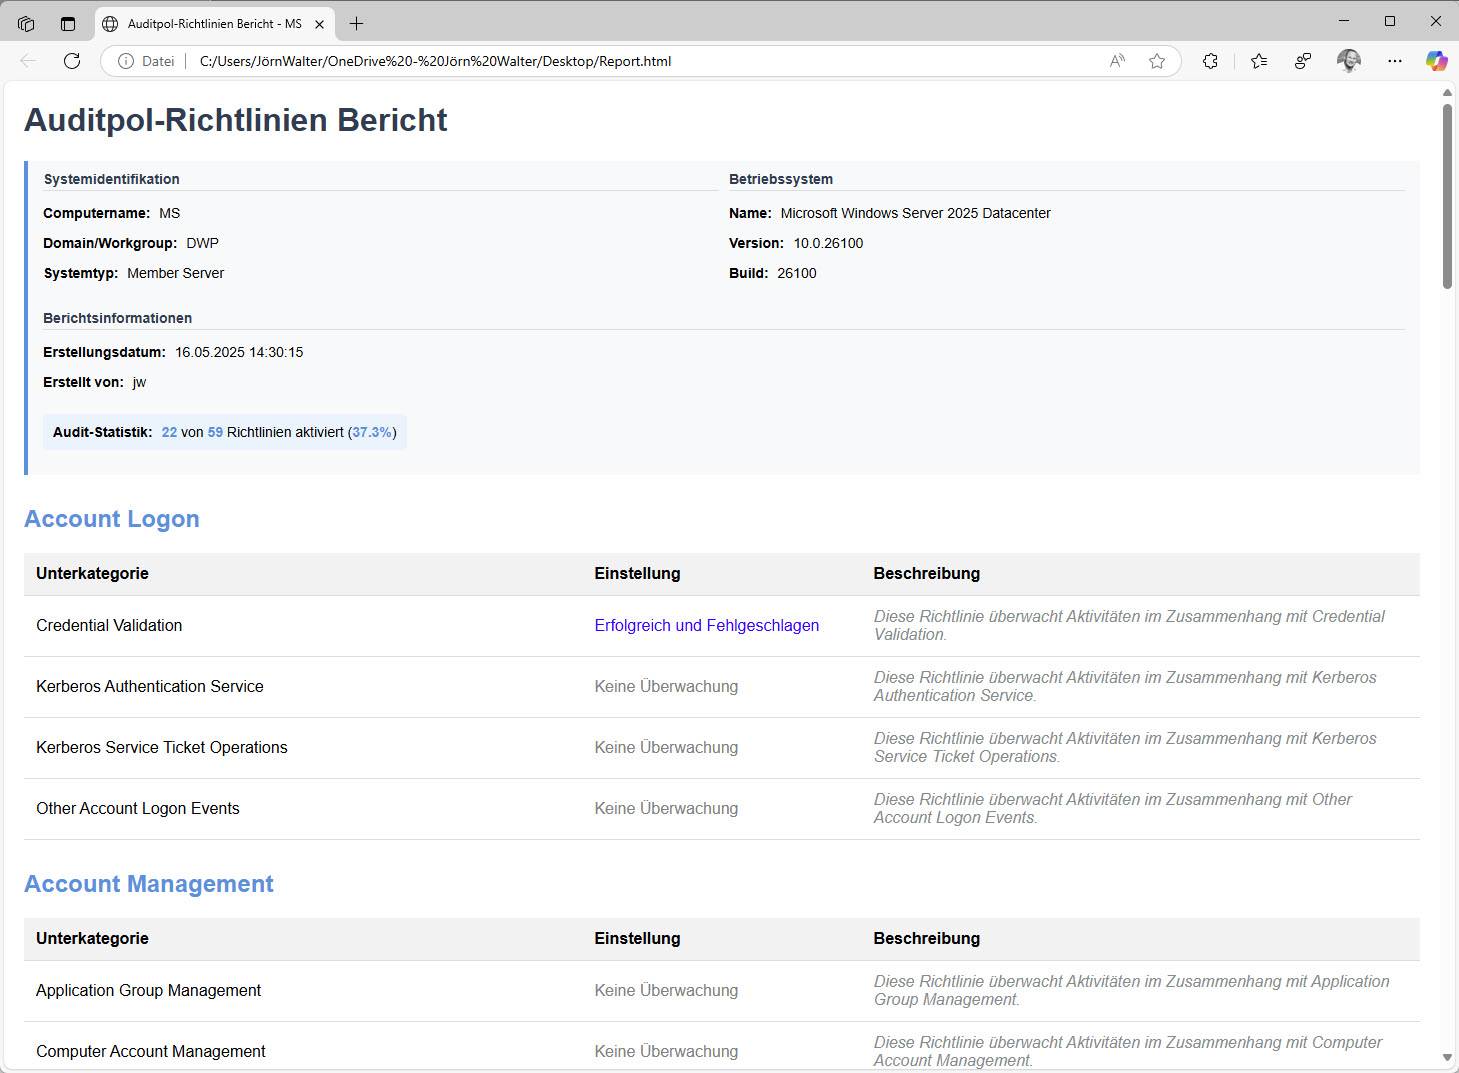
Task: Click the user profile picture
Action: [1348, 61]
